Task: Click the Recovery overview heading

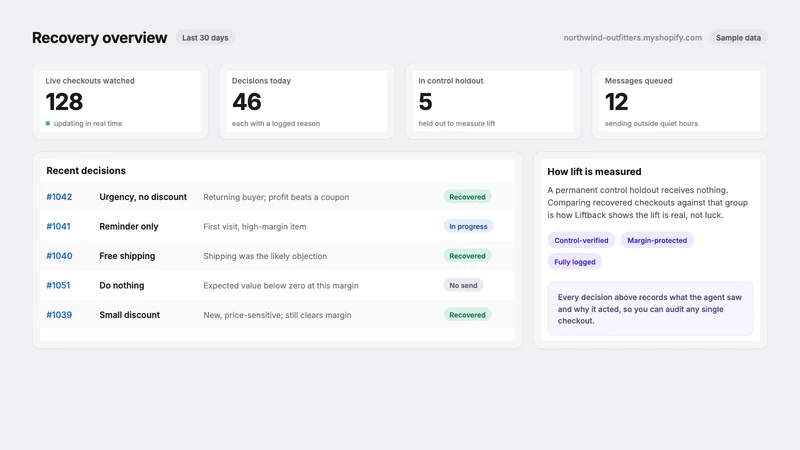Action: pos(99,38)
